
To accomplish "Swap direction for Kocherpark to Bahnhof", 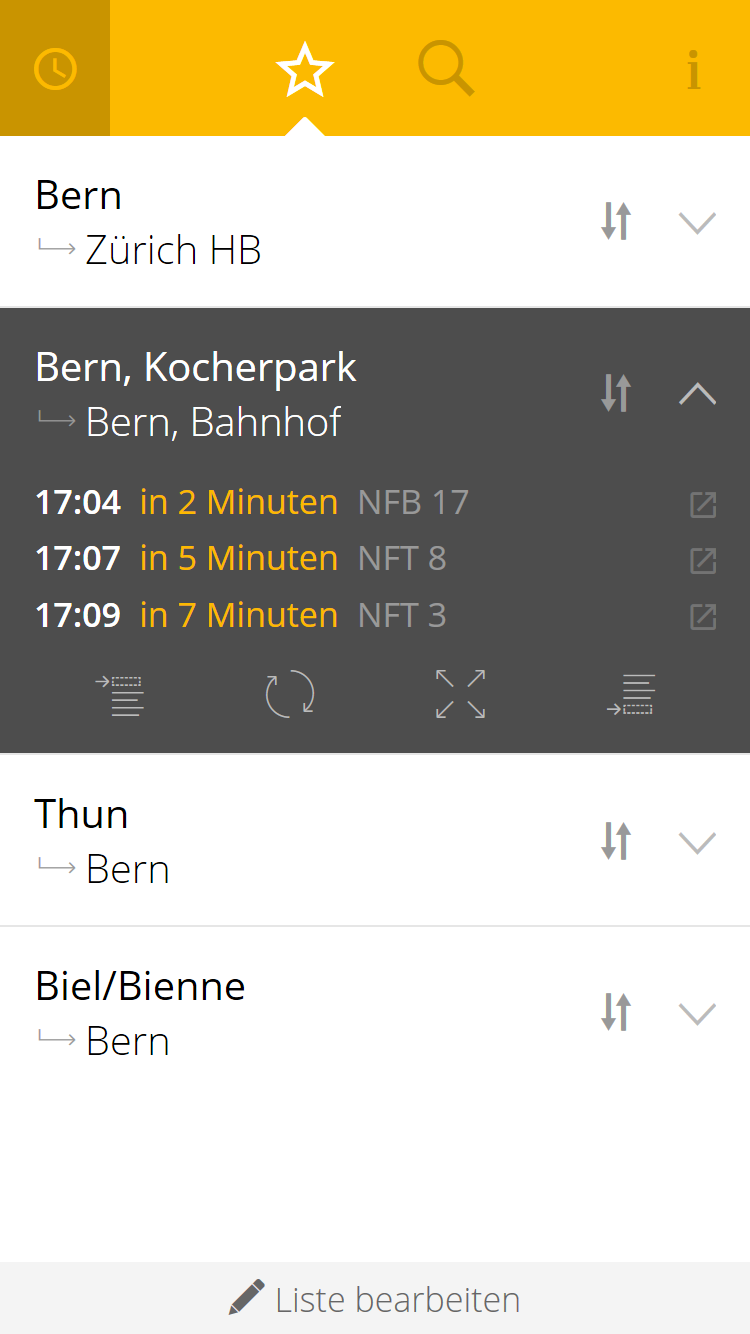I will tap(616, 393).
